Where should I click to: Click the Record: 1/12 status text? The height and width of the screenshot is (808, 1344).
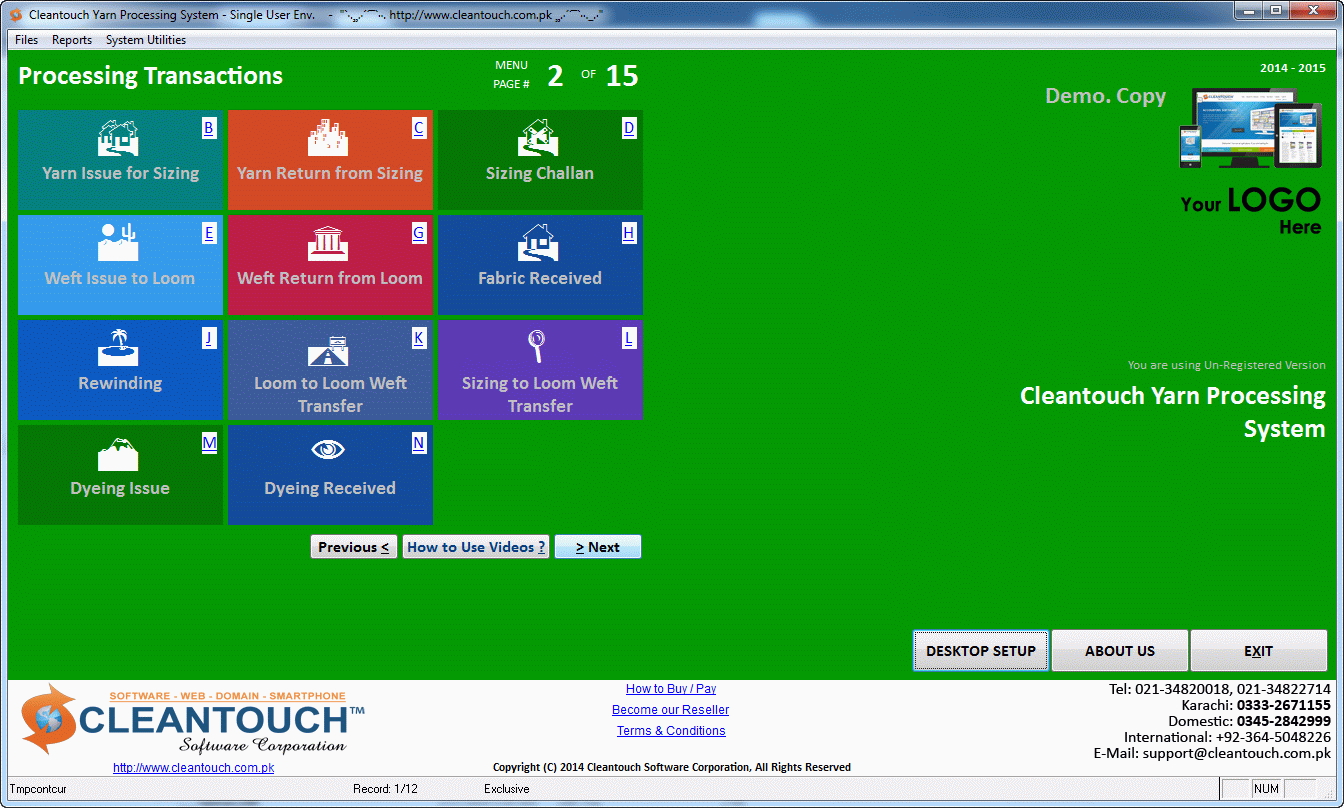coord(385,789)
